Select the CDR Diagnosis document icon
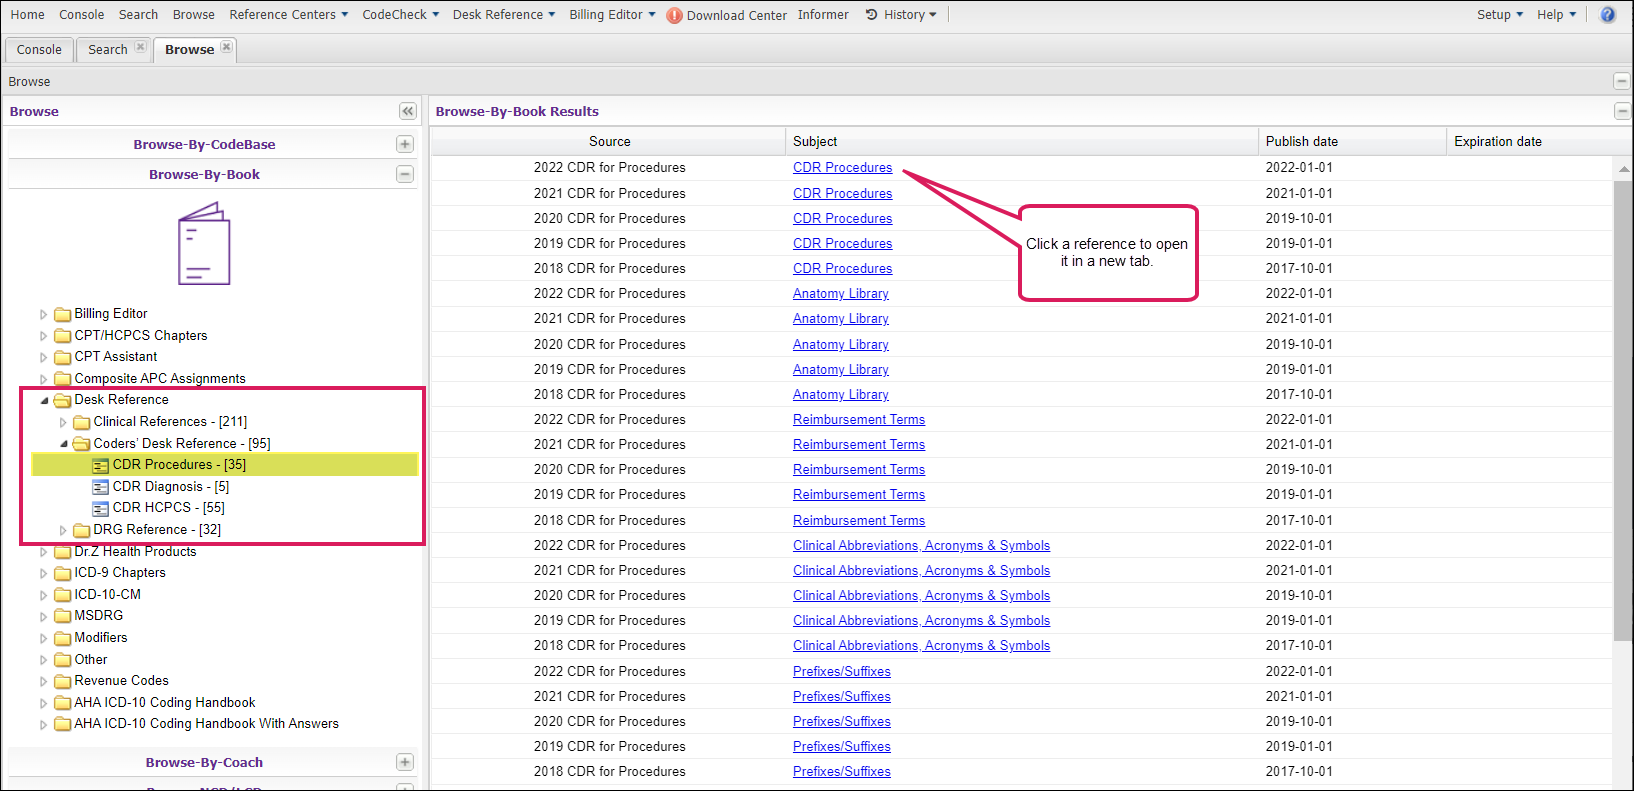This screenshot has width=1634, height=791. 100,487
